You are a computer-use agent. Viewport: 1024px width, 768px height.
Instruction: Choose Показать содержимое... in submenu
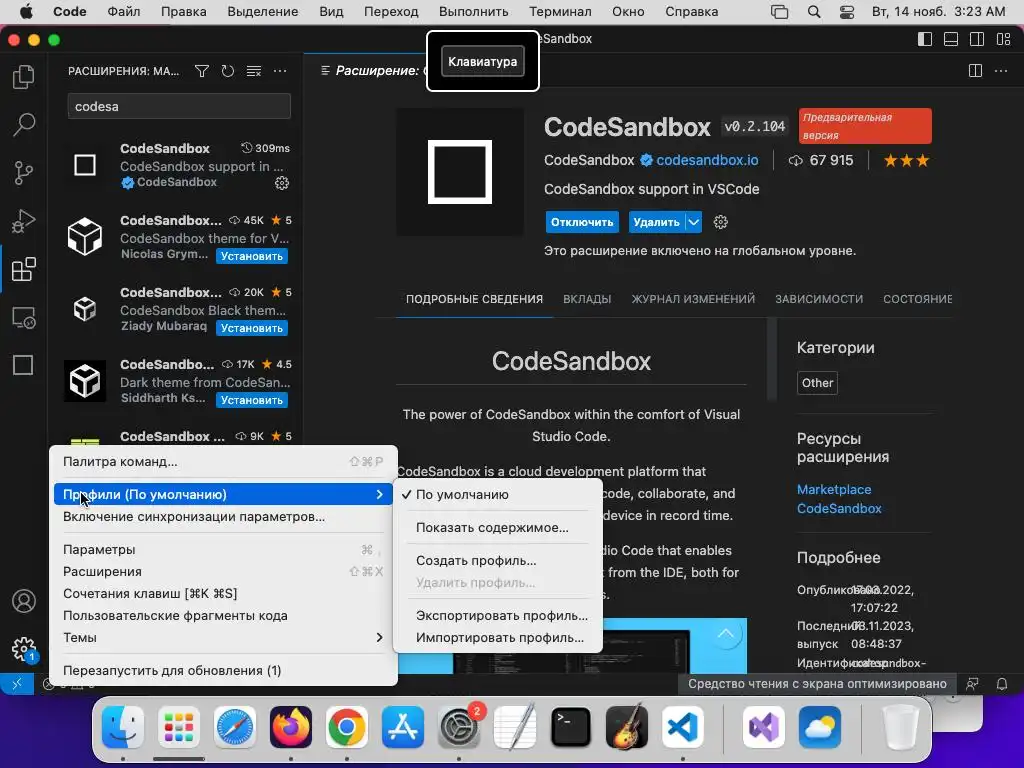497,528
